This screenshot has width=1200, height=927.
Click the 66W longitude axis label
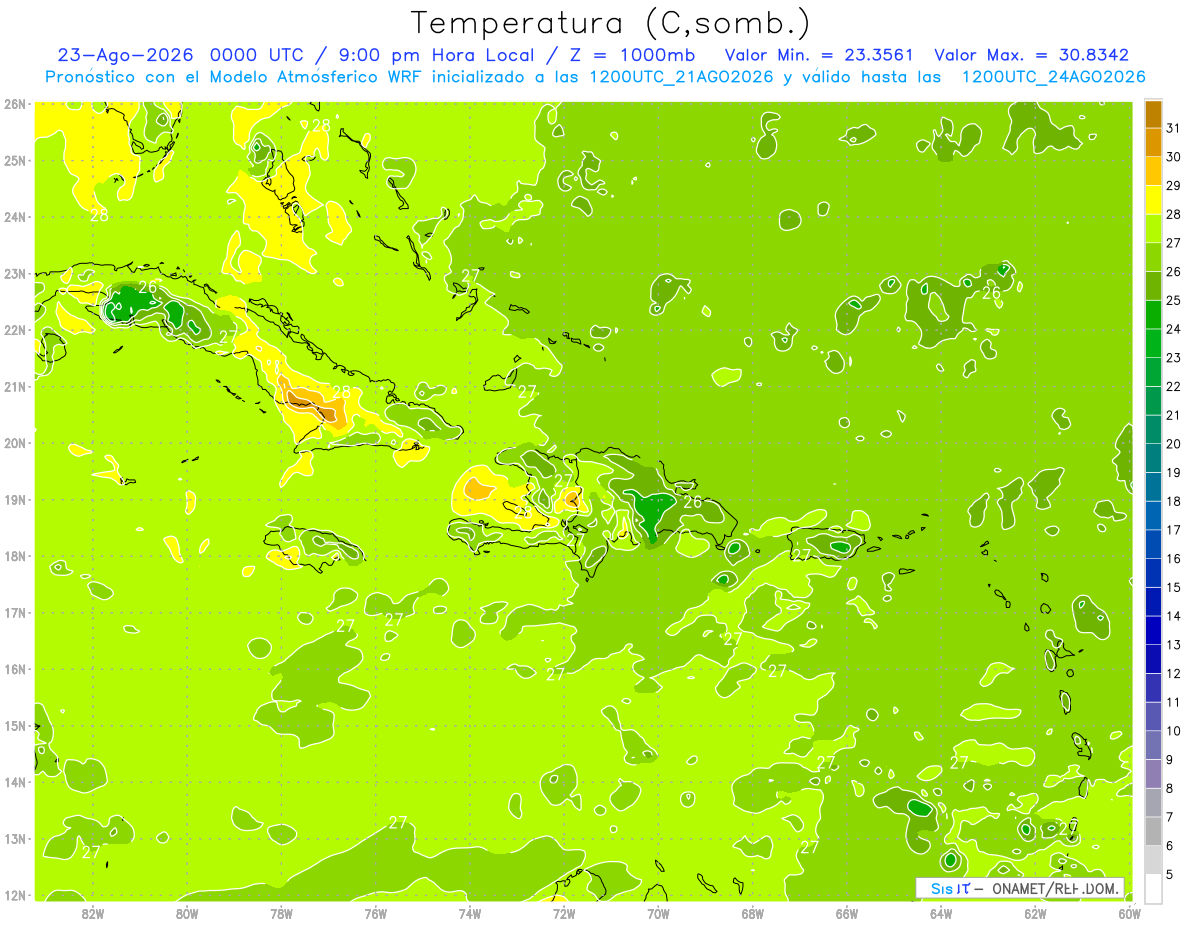[847, 913]
